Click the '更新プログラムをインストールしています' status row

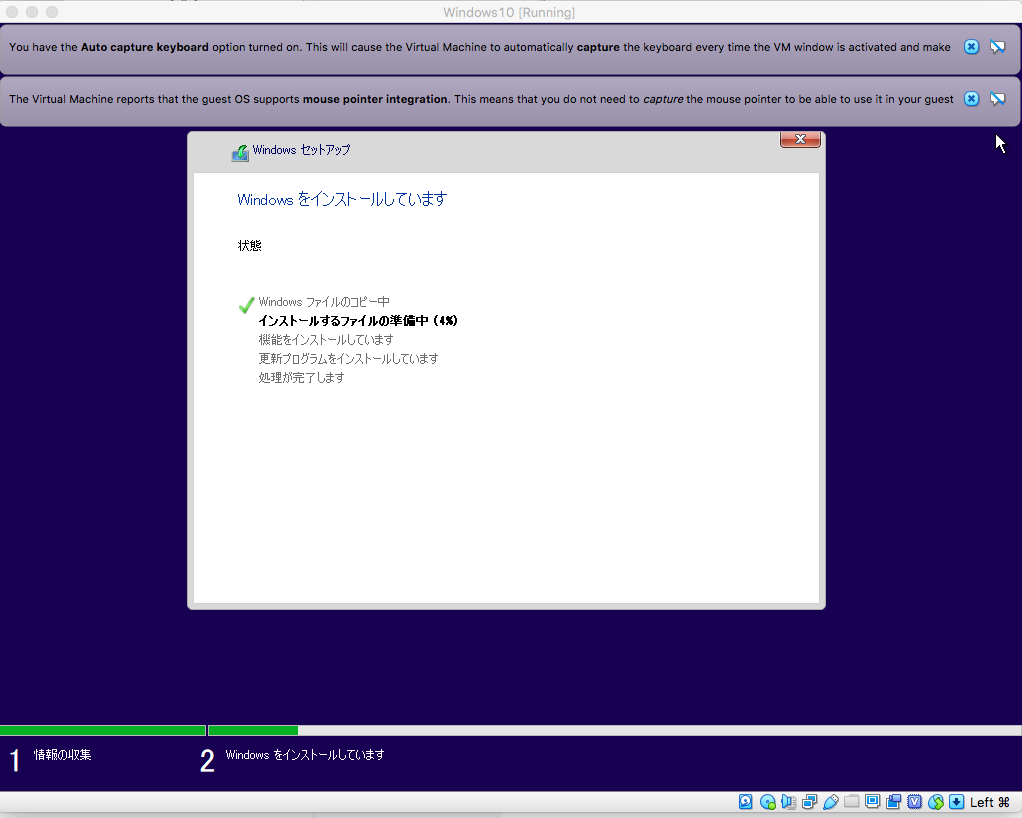(349, 358)
